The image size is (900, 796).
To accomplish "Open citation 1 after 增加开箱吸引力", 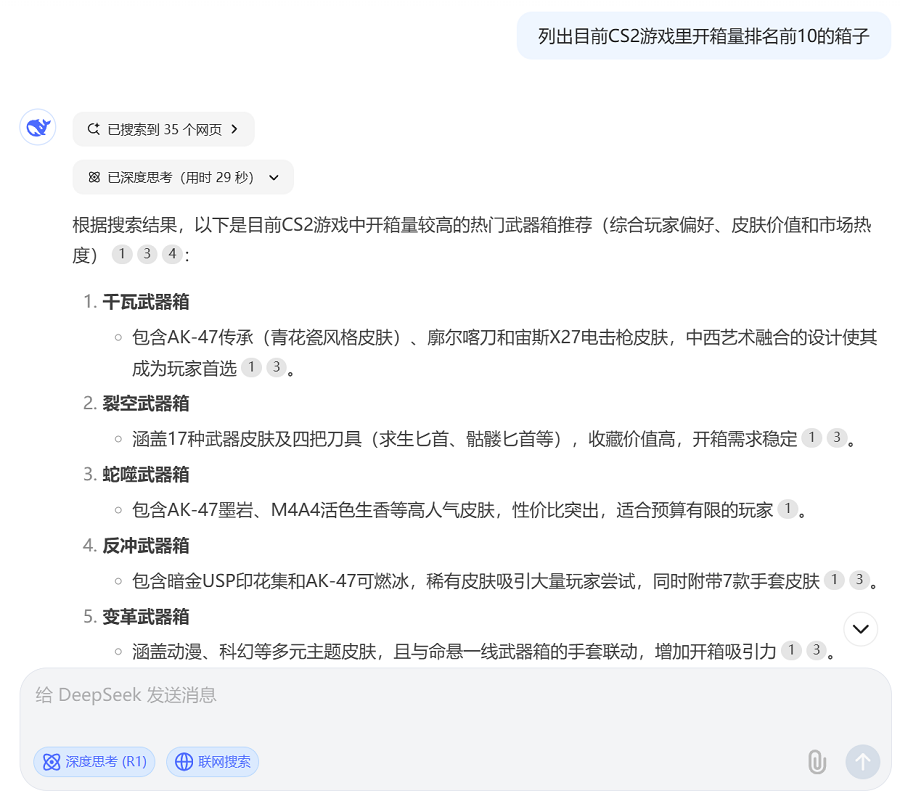I will point(791,650).
